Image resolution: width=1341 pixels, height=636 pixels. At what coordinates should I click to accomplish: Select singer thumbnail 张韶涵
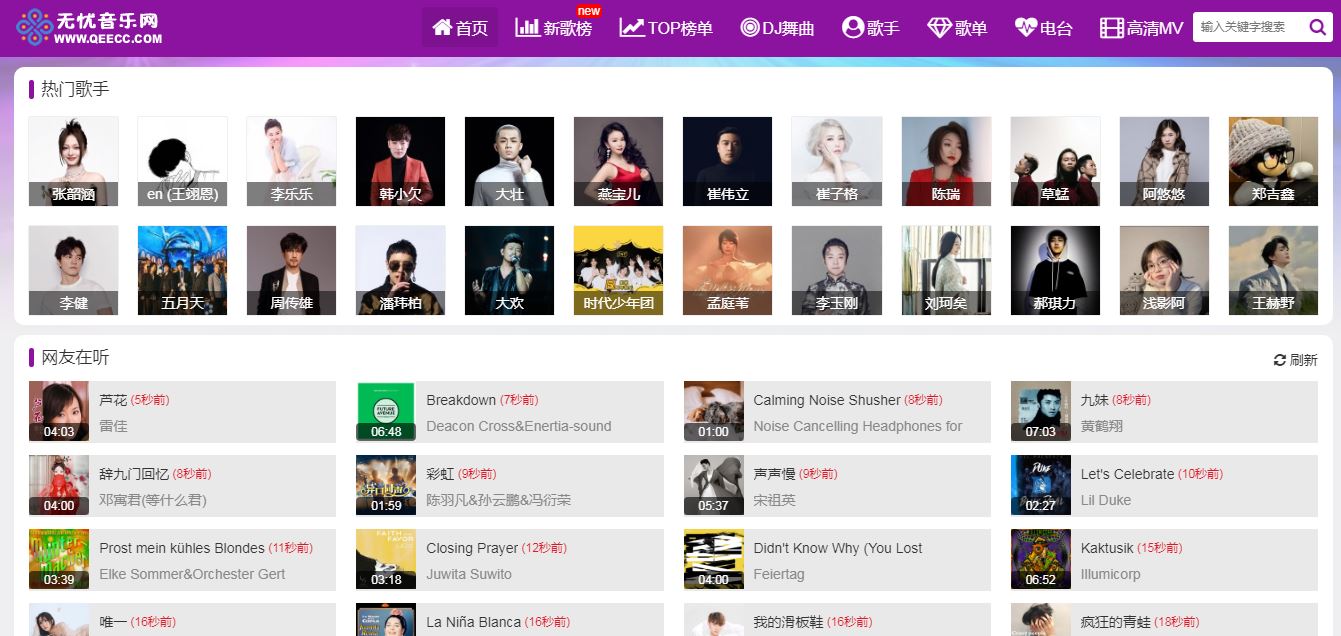pos(73,161)
